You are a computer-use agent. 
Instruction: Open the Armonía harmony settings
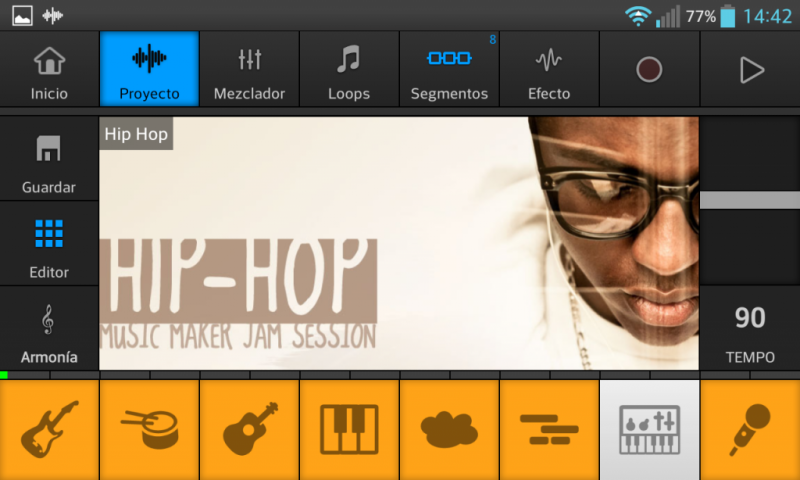click(x=49, y=330)
